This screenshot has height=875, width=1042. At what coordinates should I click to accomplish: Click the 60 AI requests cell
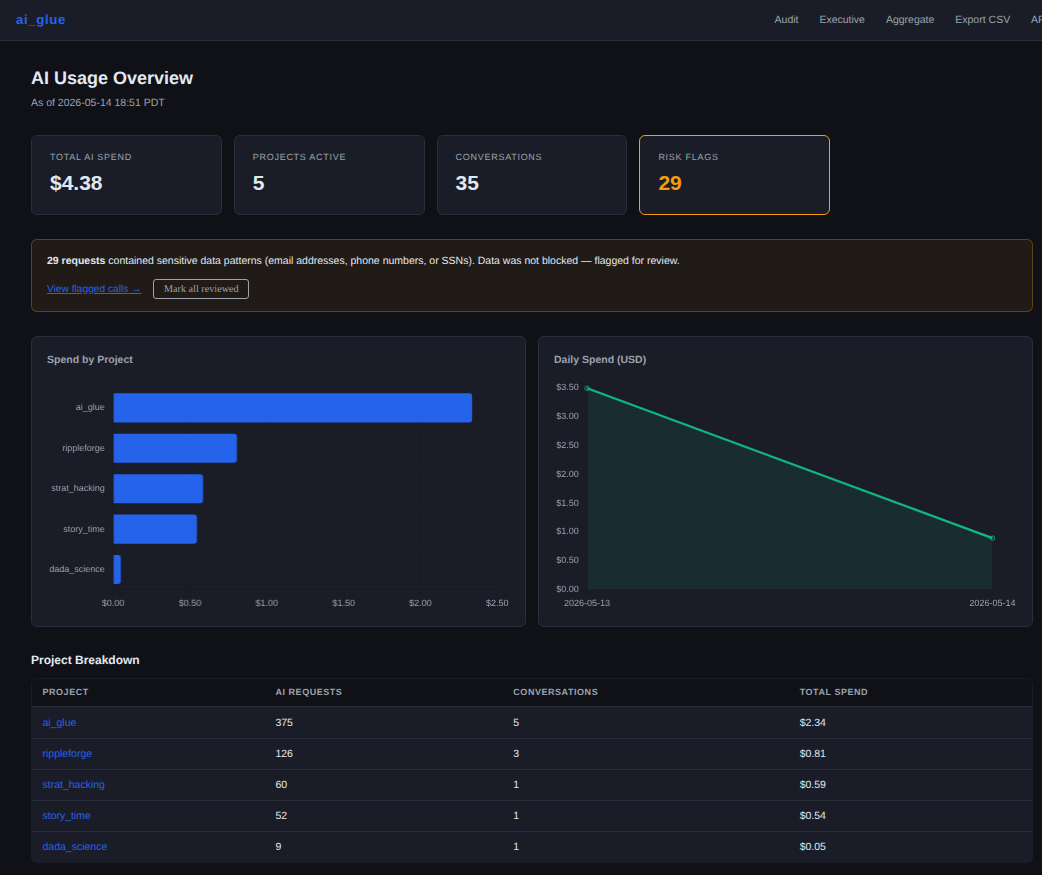(x=281, y=785)
